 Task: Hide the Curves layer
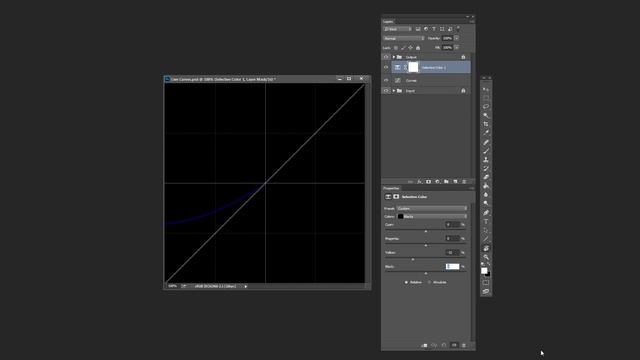pyautogui.click(x=386, y=80)
